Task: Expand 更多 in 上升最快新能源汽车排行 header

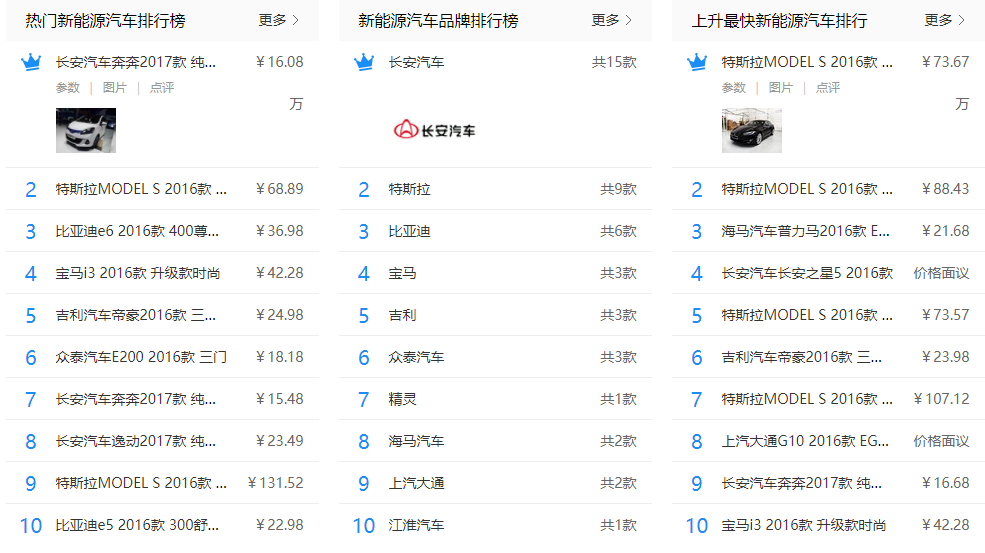Action: [x=945, y=20]
